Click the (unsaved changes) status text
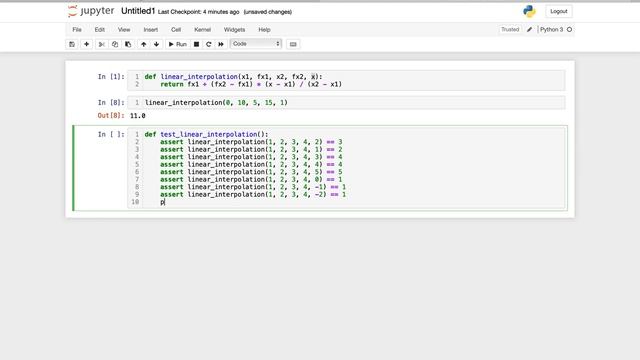The height and width of the screenshot is (360, 640). click(268, 12)
